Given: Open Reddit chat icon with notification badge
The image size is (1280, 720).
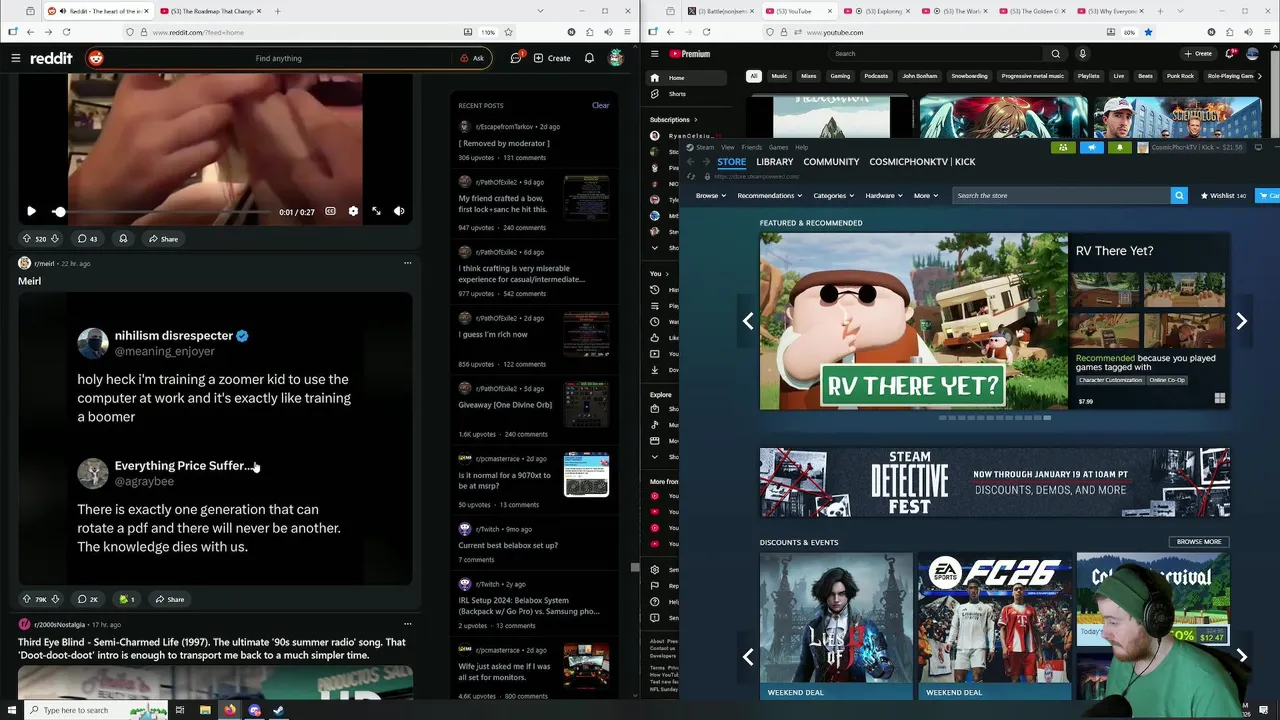Looking at the screenshot, I should pyautogui.click(x=516, y=58).
